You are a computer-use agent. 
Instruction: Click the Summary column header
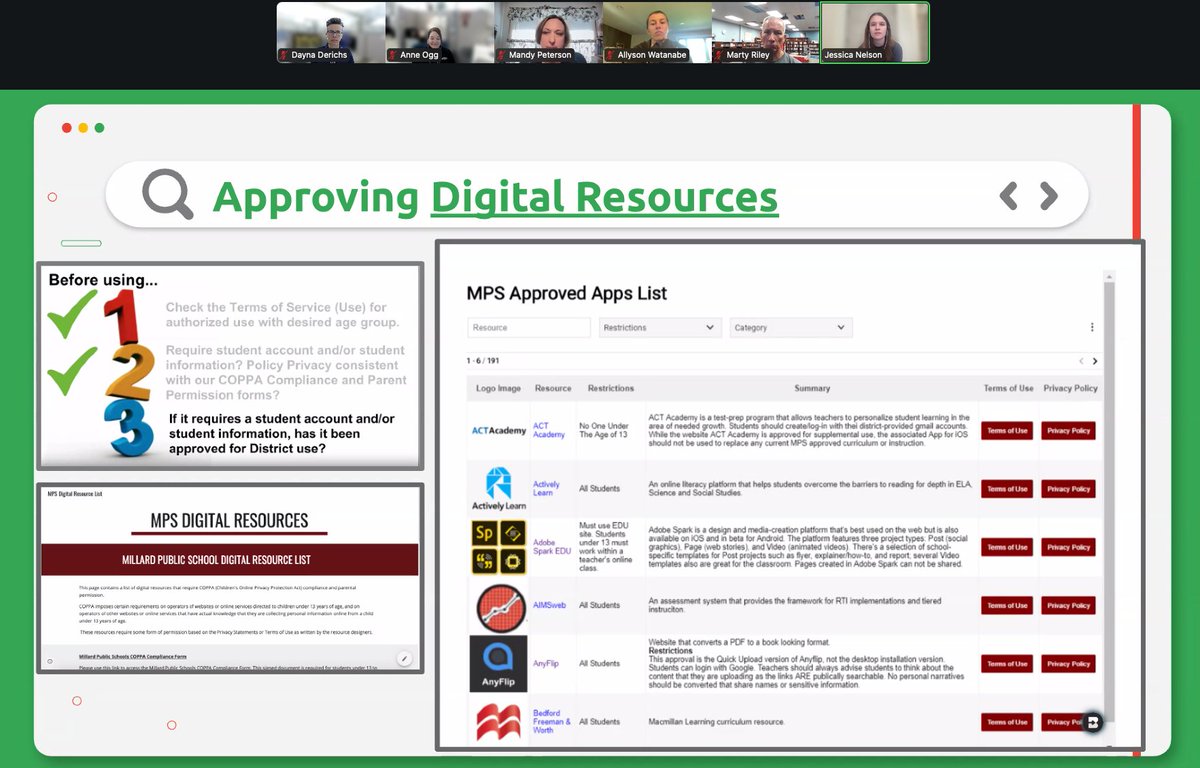point(812,388)
